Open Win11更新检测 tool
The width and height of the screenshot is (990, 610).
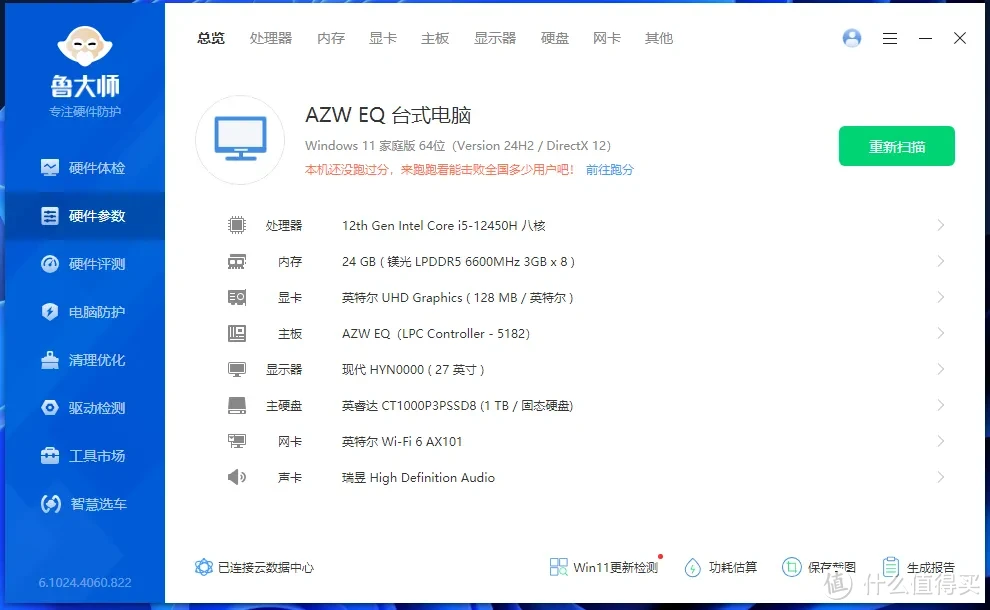coord(604,567)
